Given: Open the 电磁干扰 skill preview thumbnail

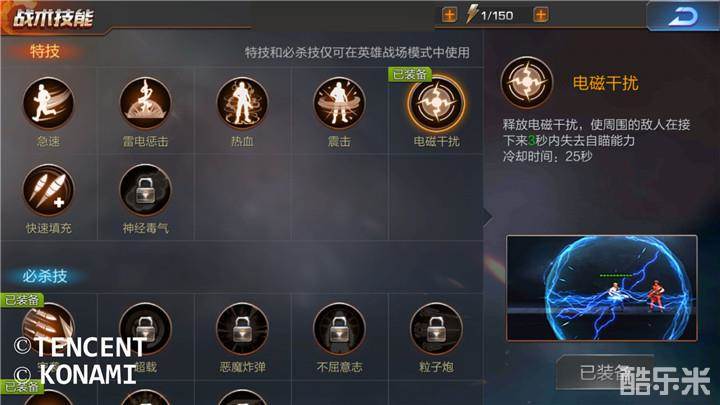Looking at the screenshot, I should coord(602,288).
